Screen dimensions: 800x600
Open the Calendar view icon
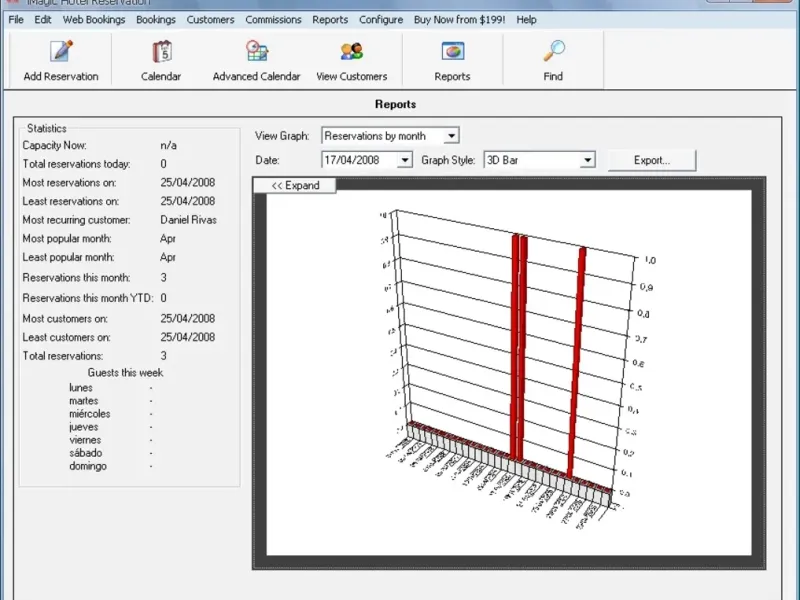tap(161, 61)
